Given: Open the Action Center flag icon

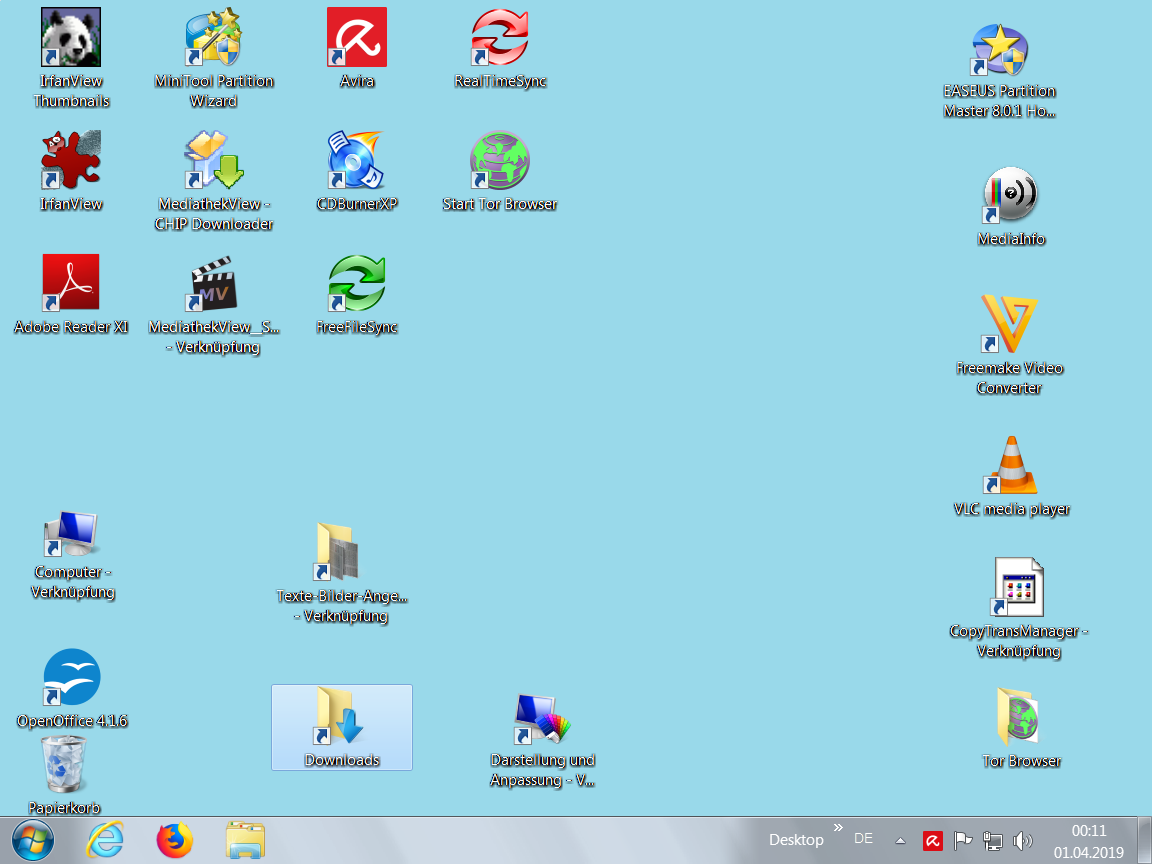Looking at the screenshot, I should pyautogui.click(x=962, y=840).
